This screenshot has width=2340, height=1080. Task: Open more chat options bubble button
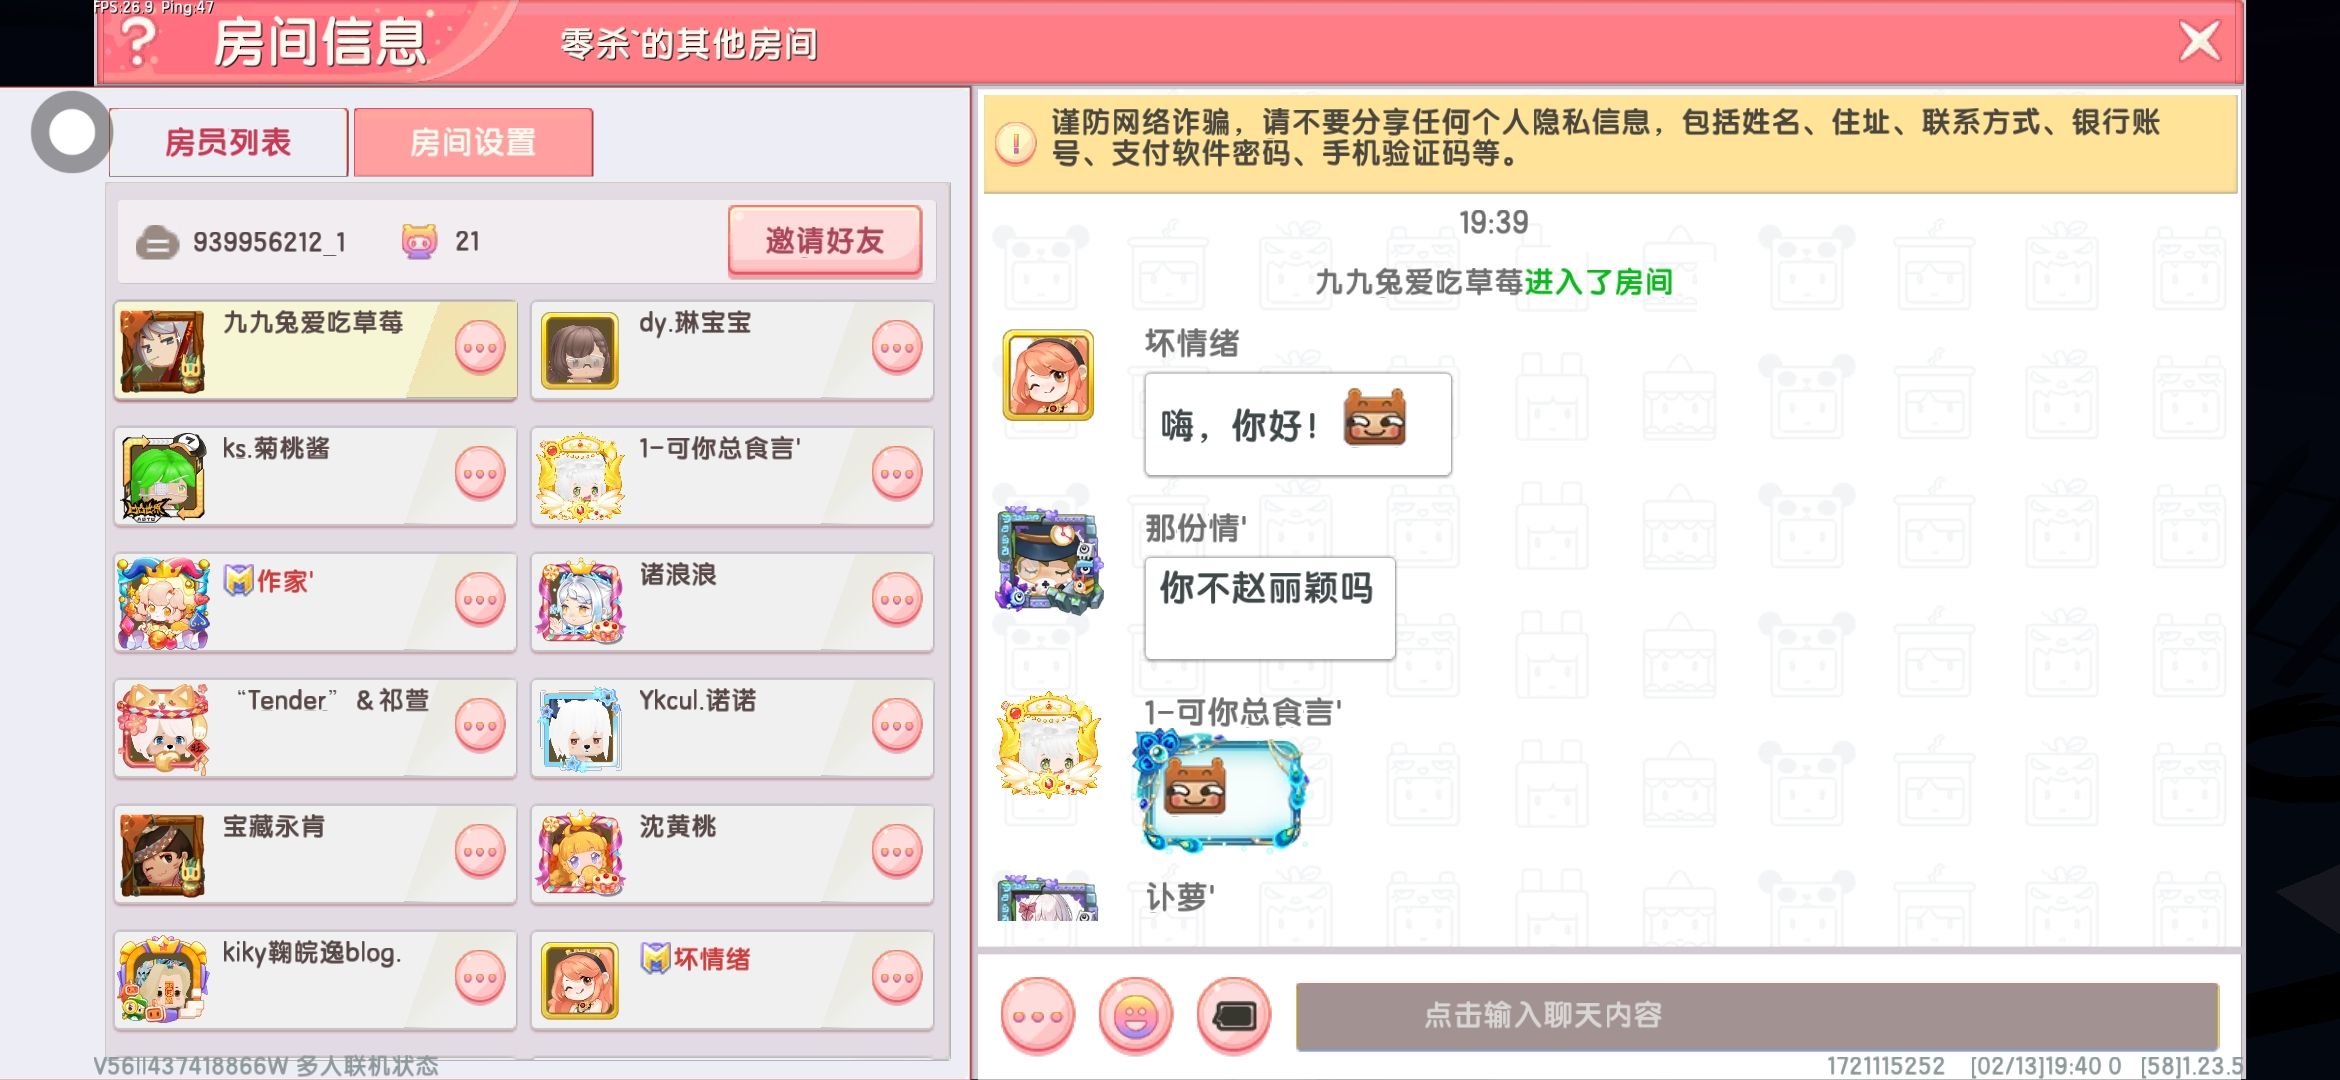1038,1016
